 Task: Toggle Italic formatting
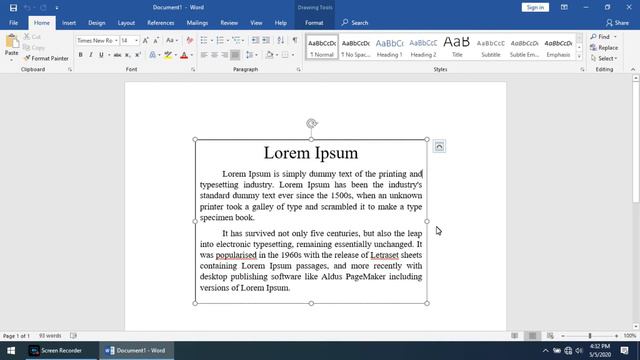coord(91,55)
